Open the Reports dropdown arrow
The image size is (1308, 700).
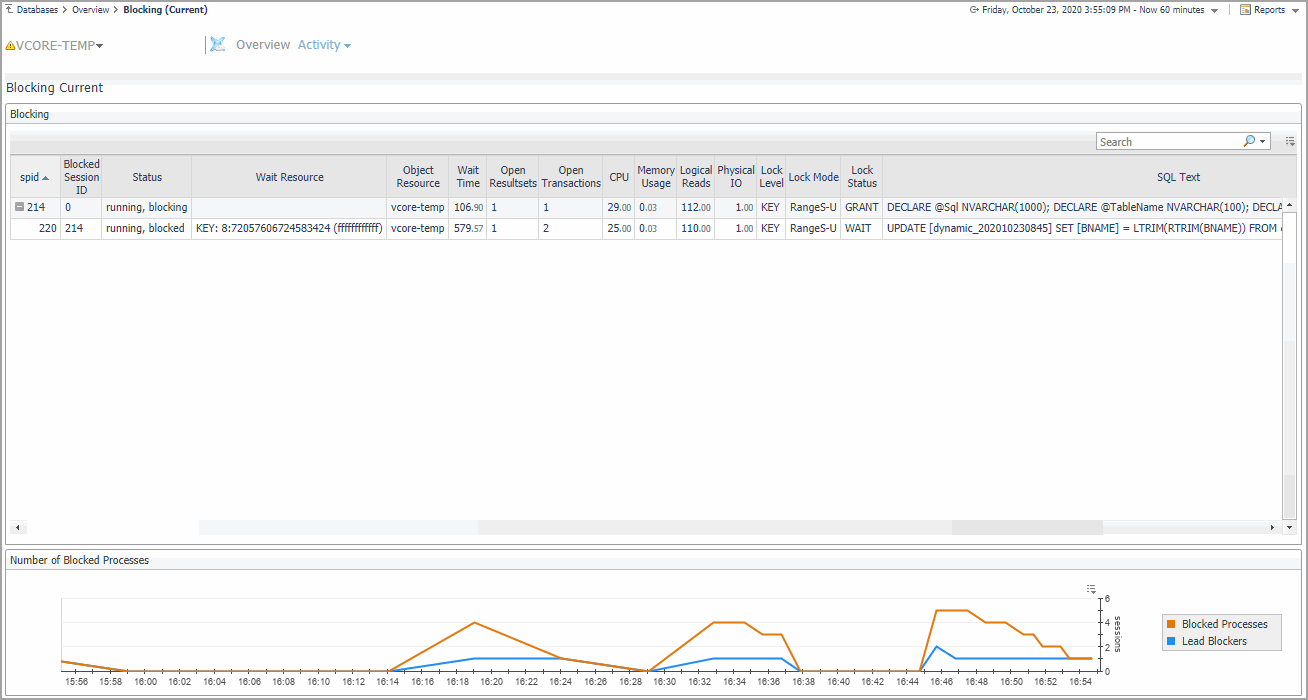coord(1295,11)
